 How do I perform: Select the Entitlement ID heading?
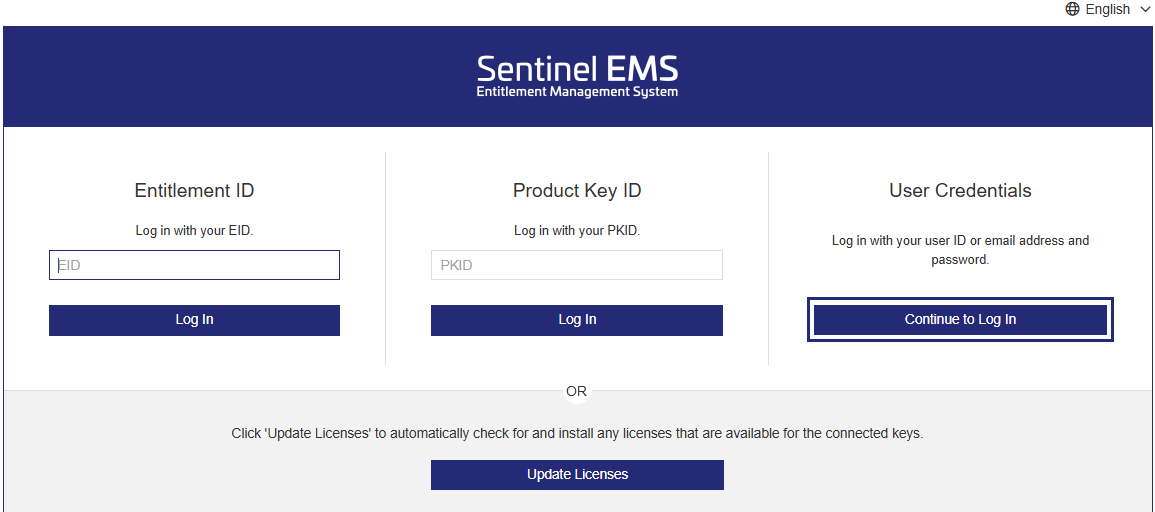point(194,191)
